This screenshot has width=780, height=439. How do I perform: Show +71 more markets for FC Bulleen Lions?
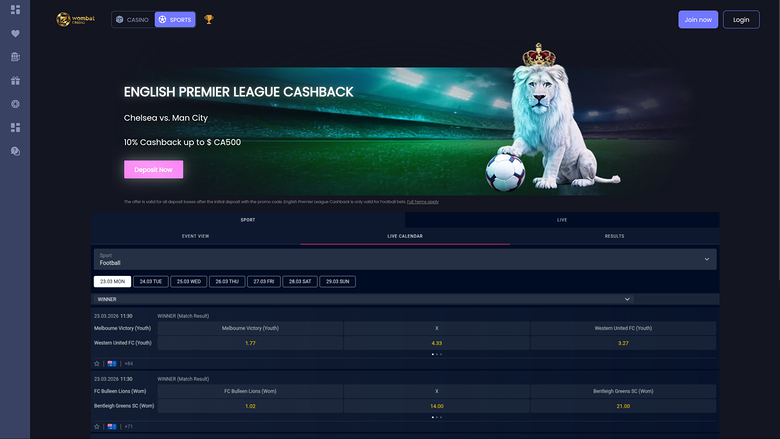[129, 427]
